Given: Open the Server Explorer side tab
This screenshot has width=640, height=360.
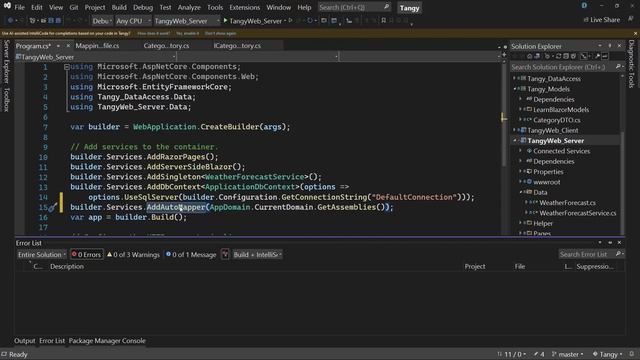Looking at the screenshot, I should (x=7, y=62).
